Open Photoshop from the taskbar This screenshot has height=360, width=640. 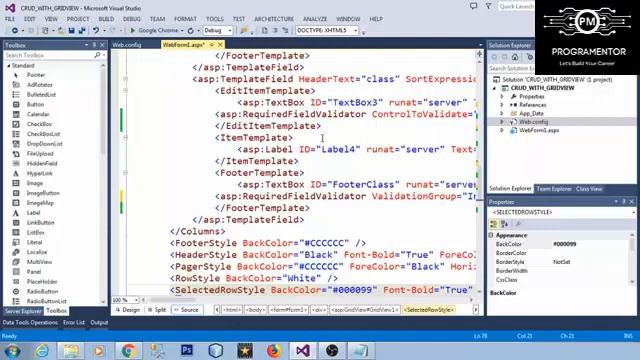(x=187, y=351)
